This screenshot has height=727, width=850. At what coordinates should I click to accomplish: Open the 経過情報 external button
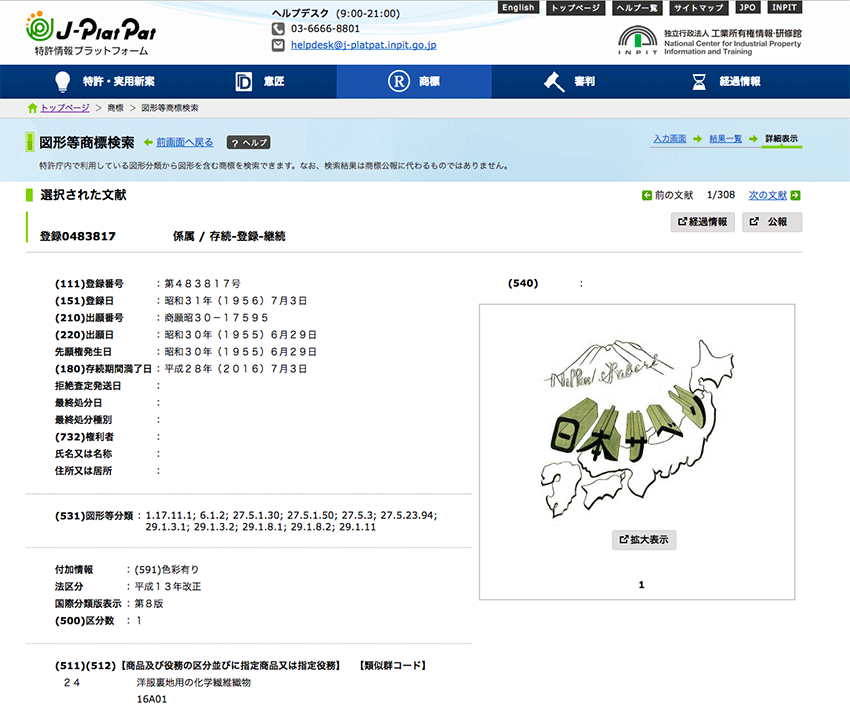point(703,222)
